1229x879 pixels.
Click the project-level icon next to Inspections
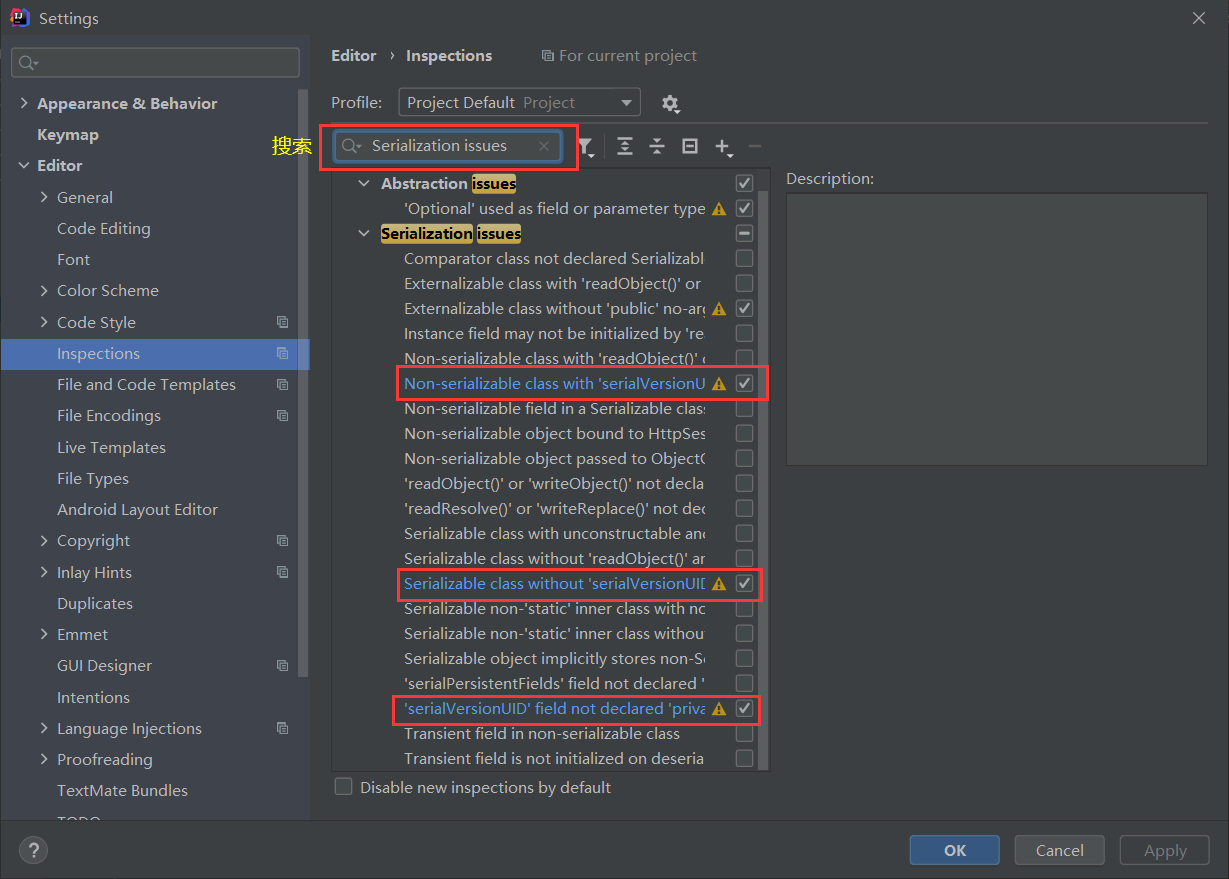point(283,353)
